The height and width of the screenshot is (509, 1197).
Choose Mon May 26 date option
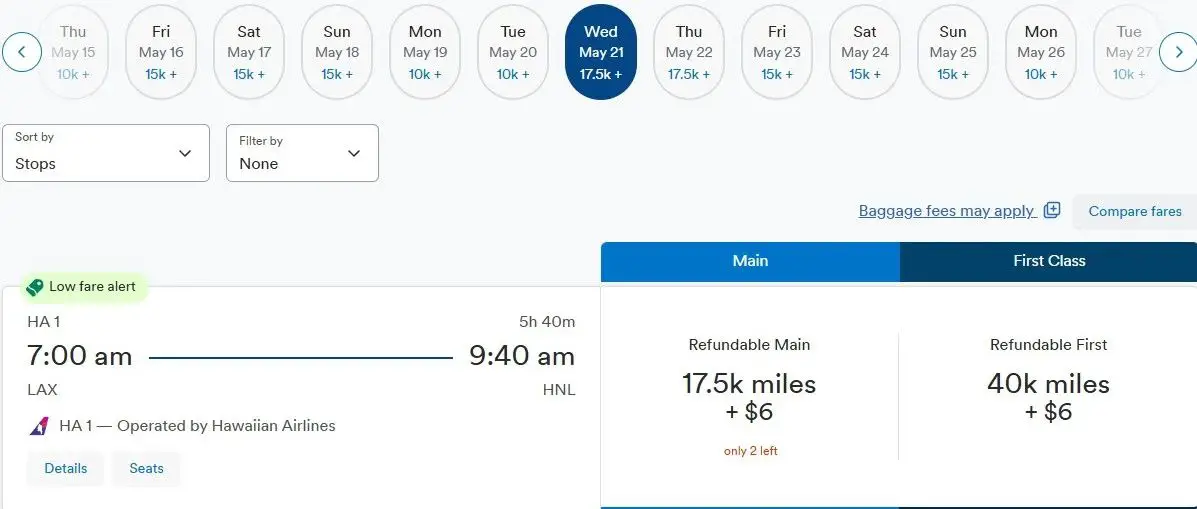[1041, 52]
